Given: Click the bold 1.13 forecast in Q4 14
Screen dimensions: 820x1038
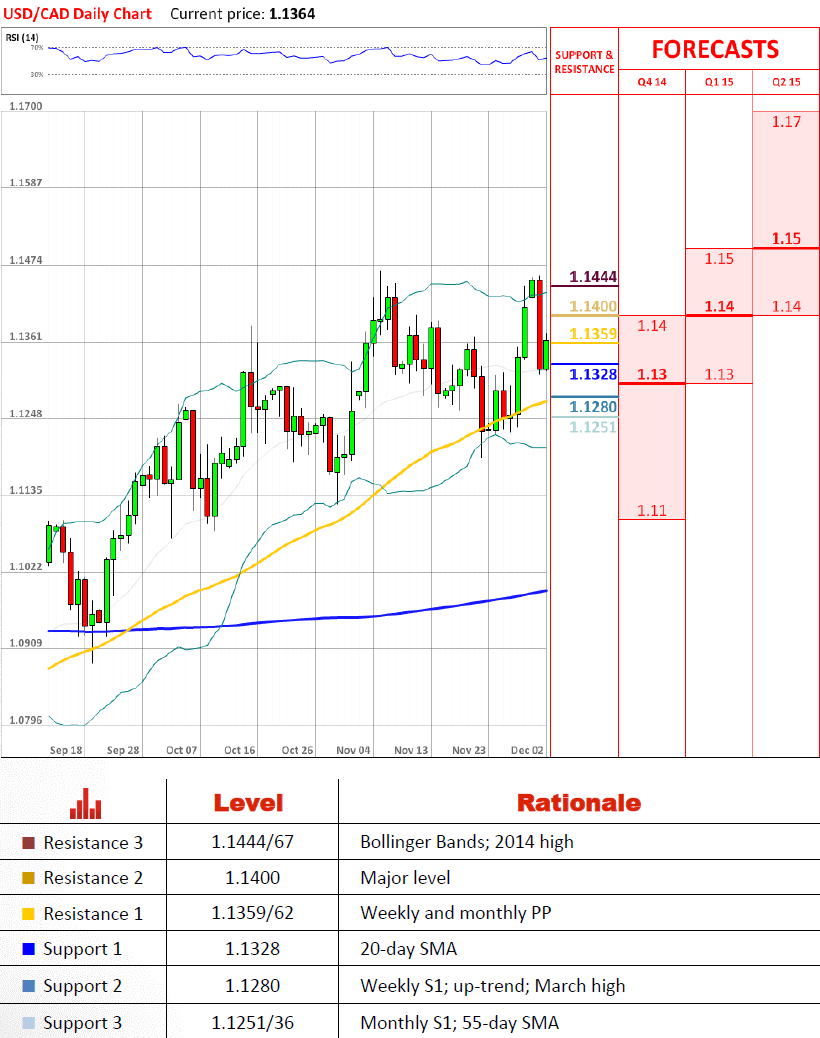Looking at the screenshot, I should (x=652, y=375).
